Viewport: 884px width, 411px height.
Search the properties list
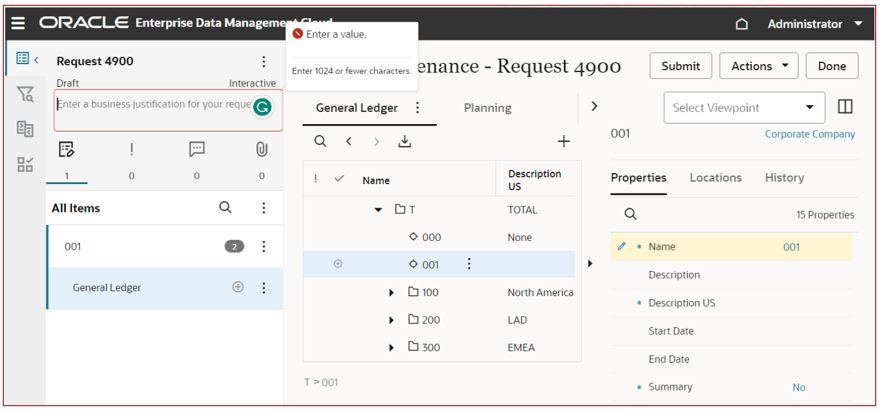pos(630,214)
